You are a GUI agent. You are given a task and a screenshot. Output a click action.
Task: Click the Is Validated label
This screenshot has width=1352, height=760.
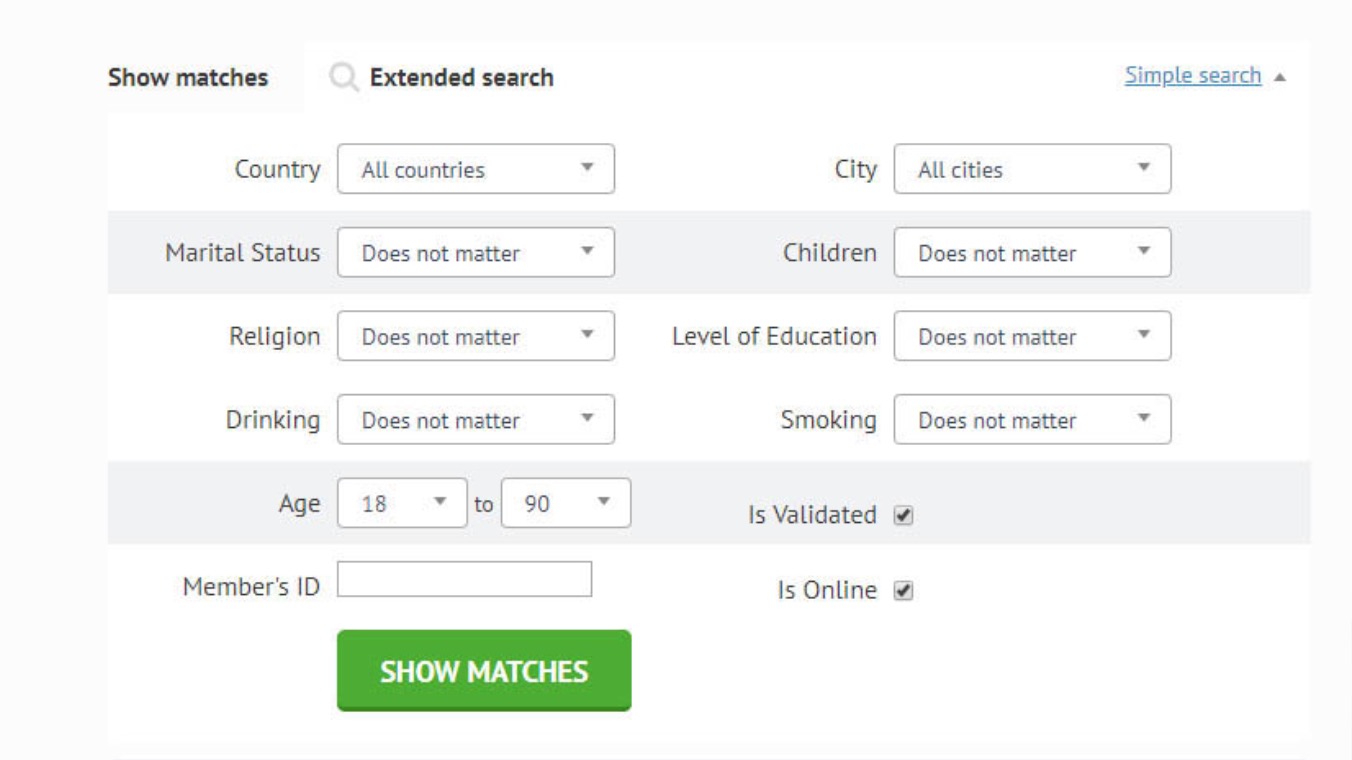pos(812,515)
